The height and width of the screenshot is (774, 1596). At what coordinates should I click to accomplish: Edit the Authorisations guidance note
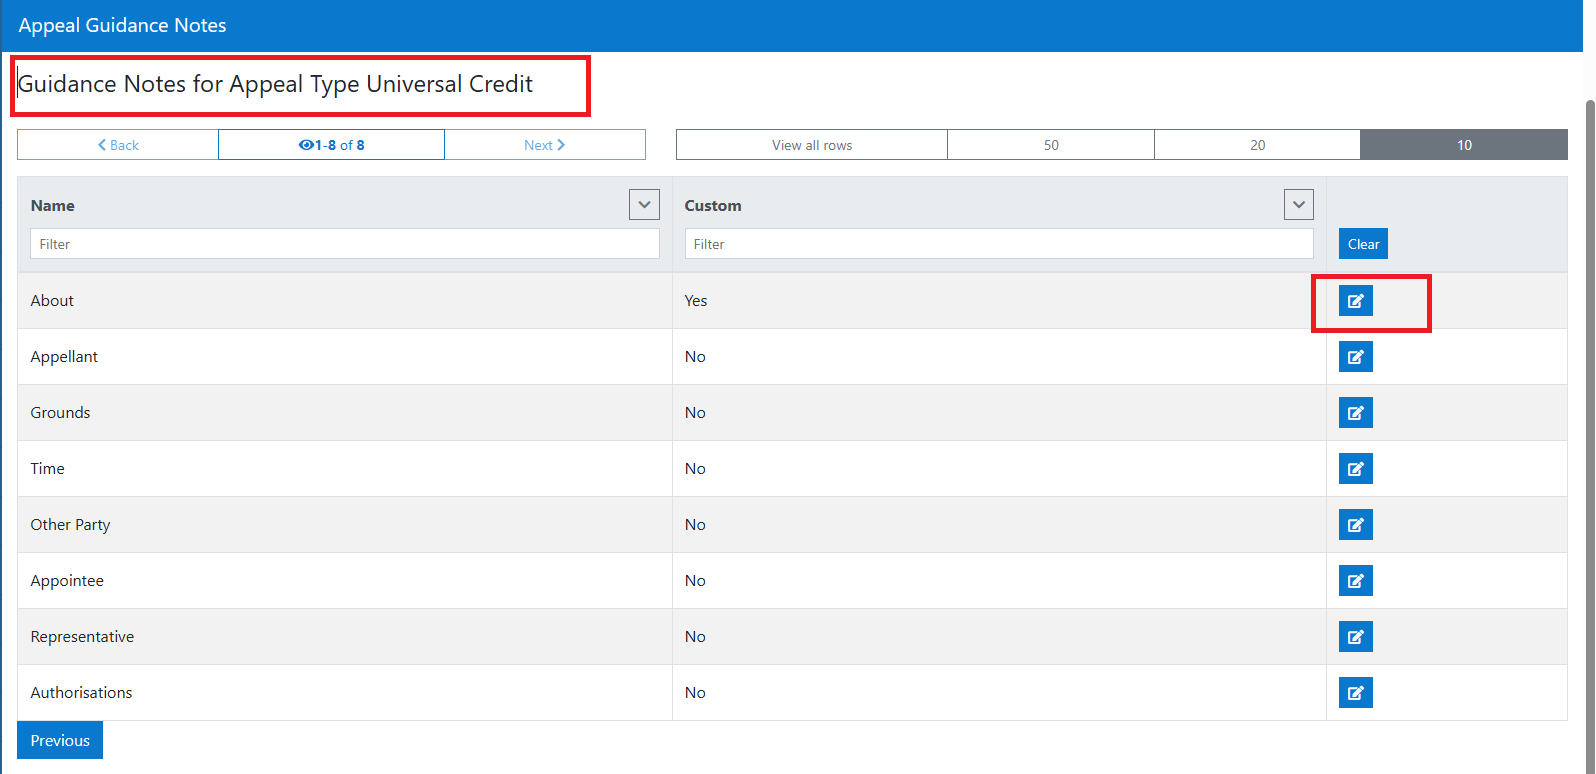tap(1356, 693)
